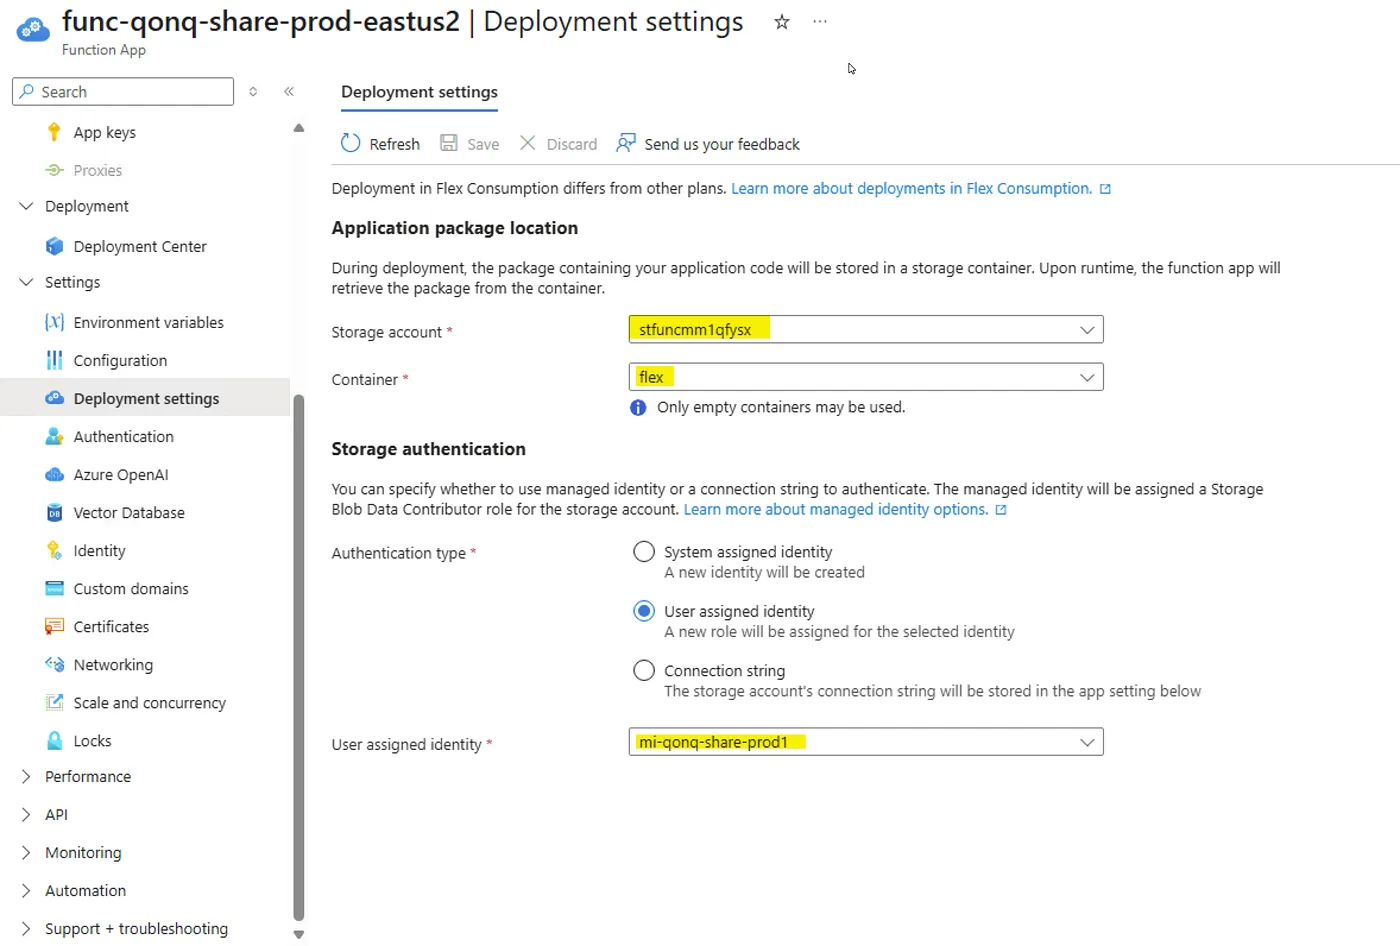The width and height of the screenshot is (1400, 946).
Task: Collapse the sidebar with double-chevron icon
Action: tap(289, 91)
